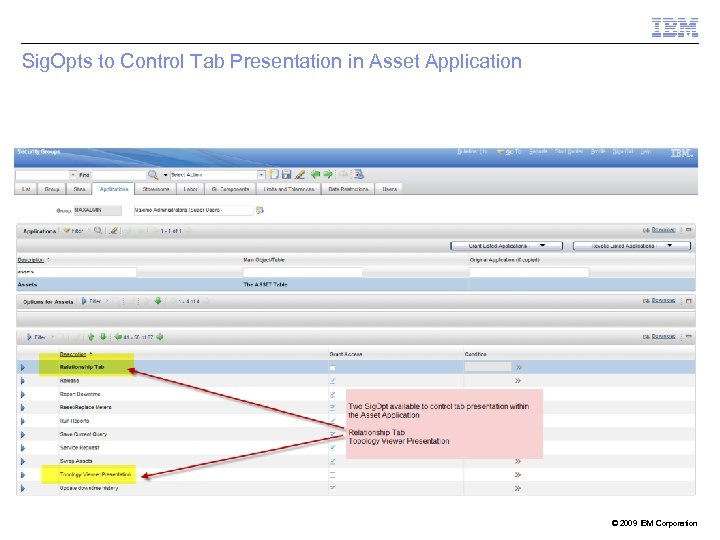The height and width of the screenshot is (540, 720).
Task: Open Select Action dropdown
Action: 261,174
